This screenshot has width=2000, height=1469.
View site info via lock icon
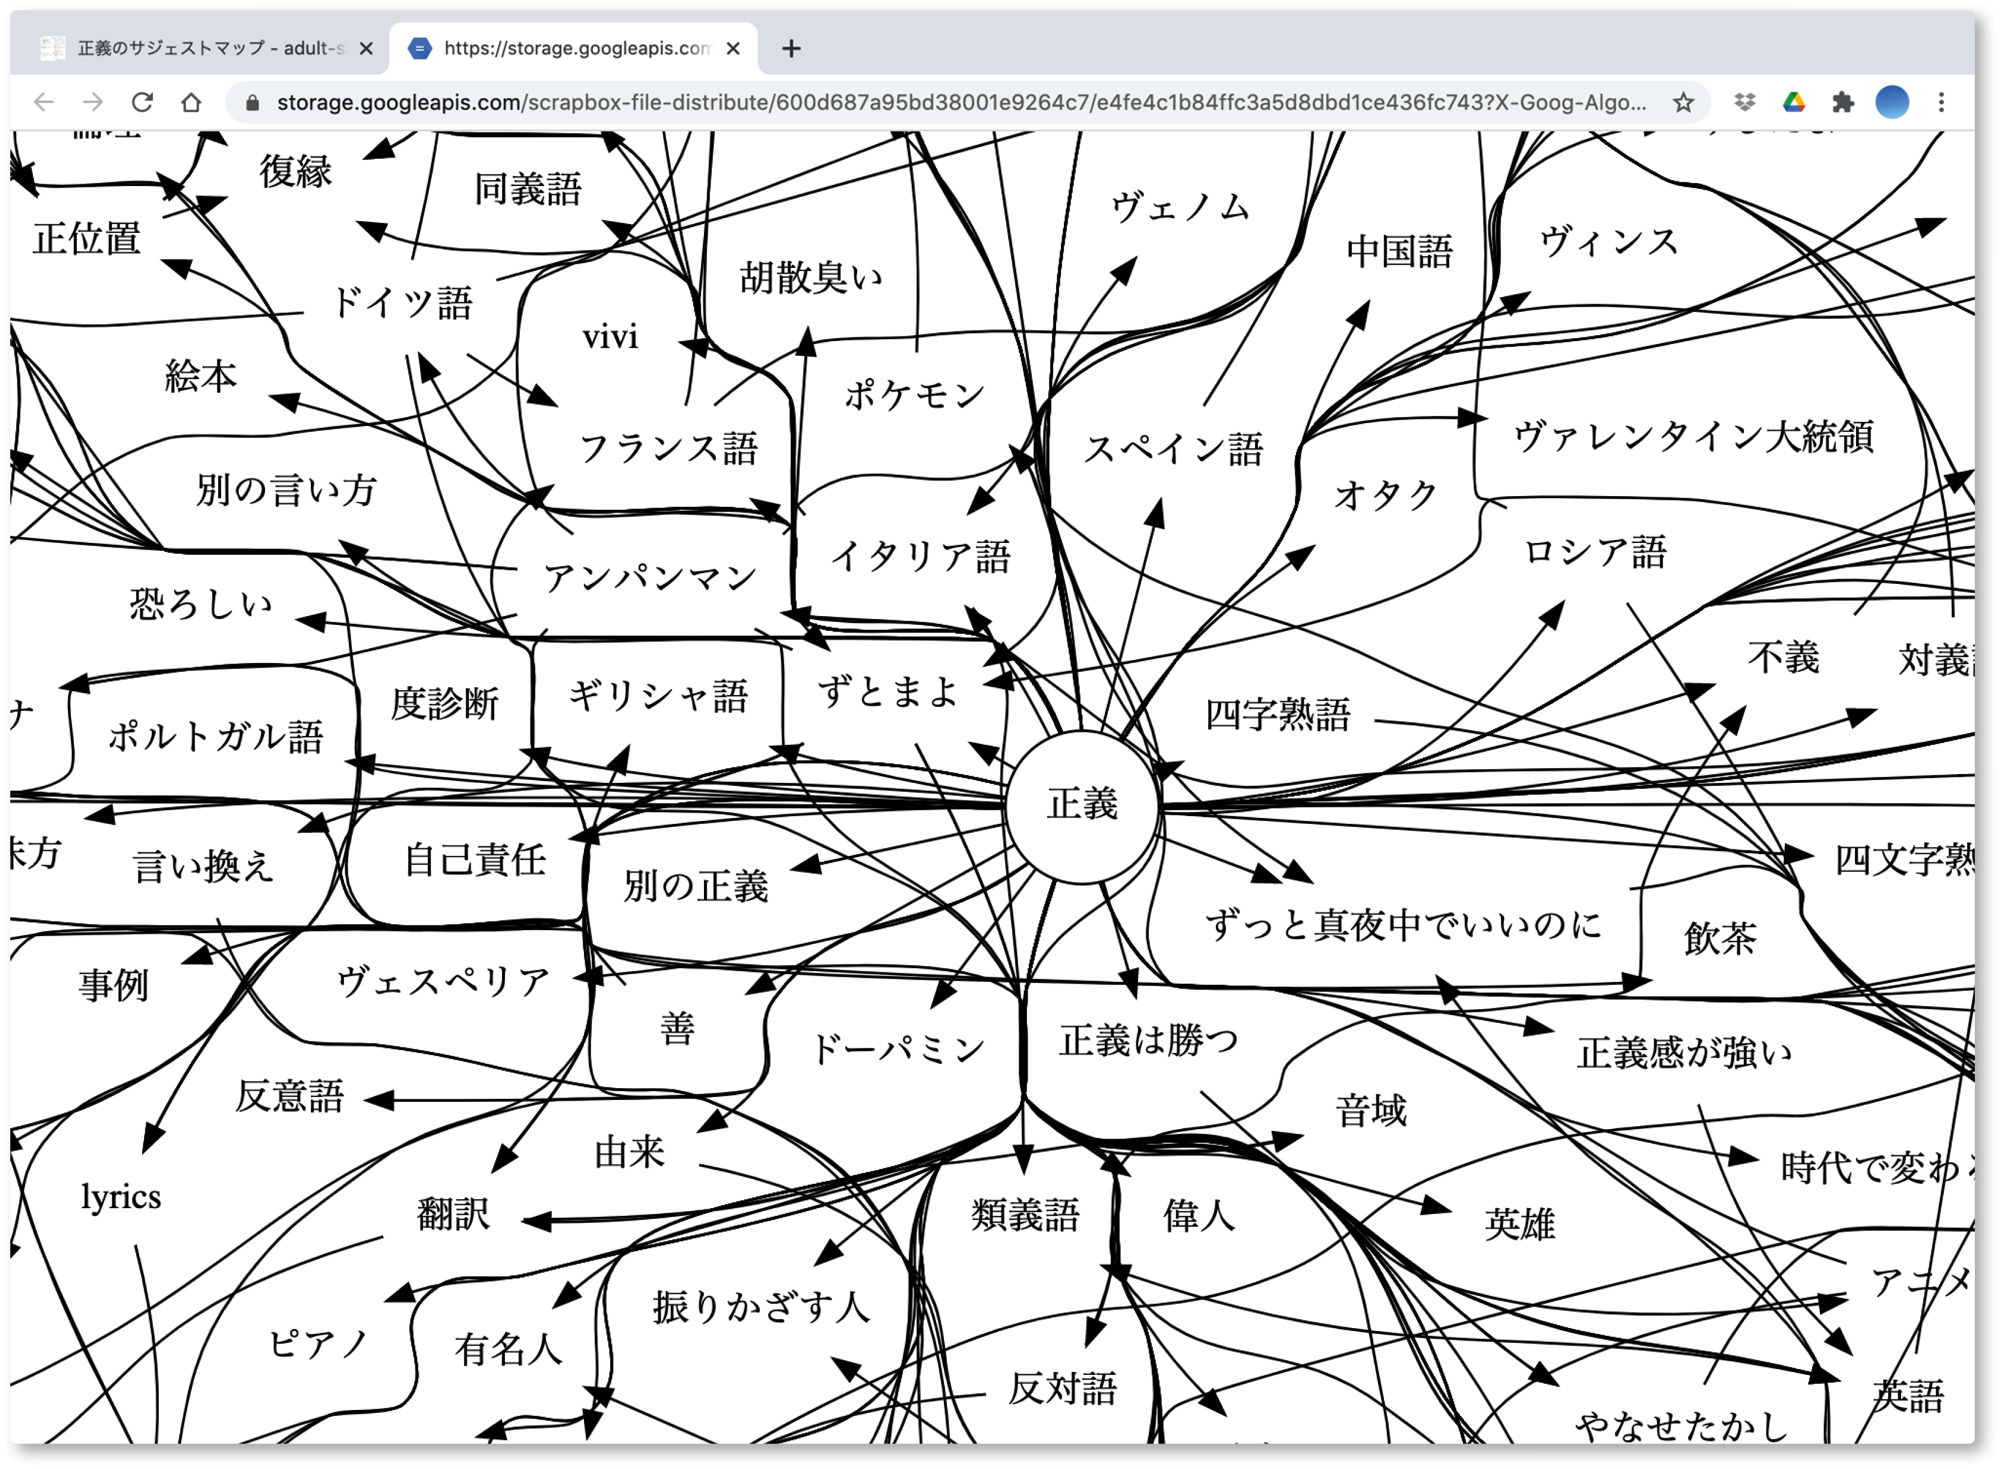pyautogui.click(x=253, y=102)
